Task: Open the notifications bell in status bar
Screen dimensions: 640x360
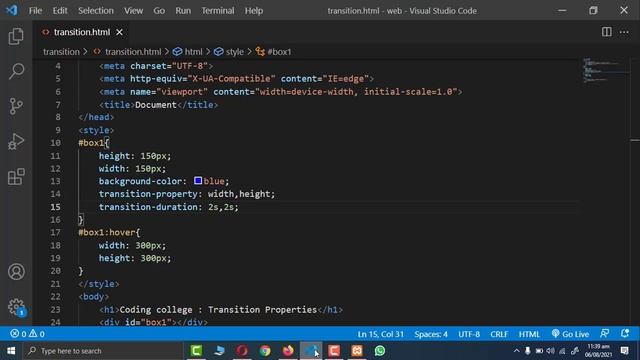Action: coord(625,333)
